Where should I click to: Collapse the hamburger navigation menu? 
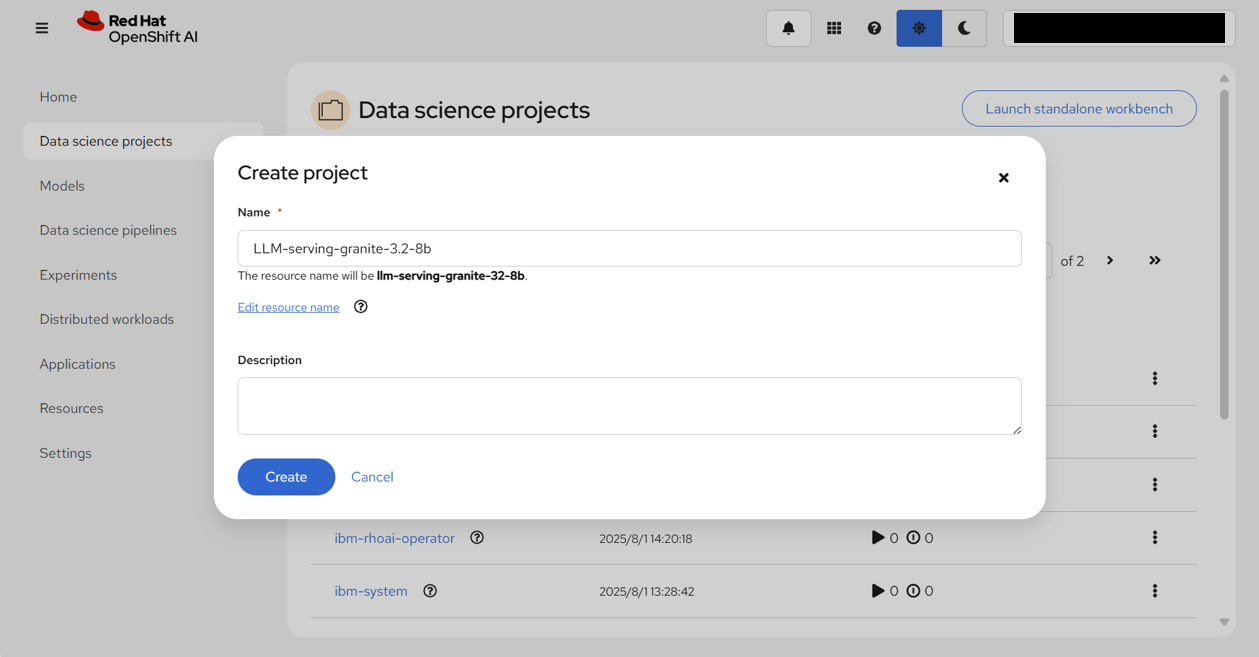coord(42,28)
